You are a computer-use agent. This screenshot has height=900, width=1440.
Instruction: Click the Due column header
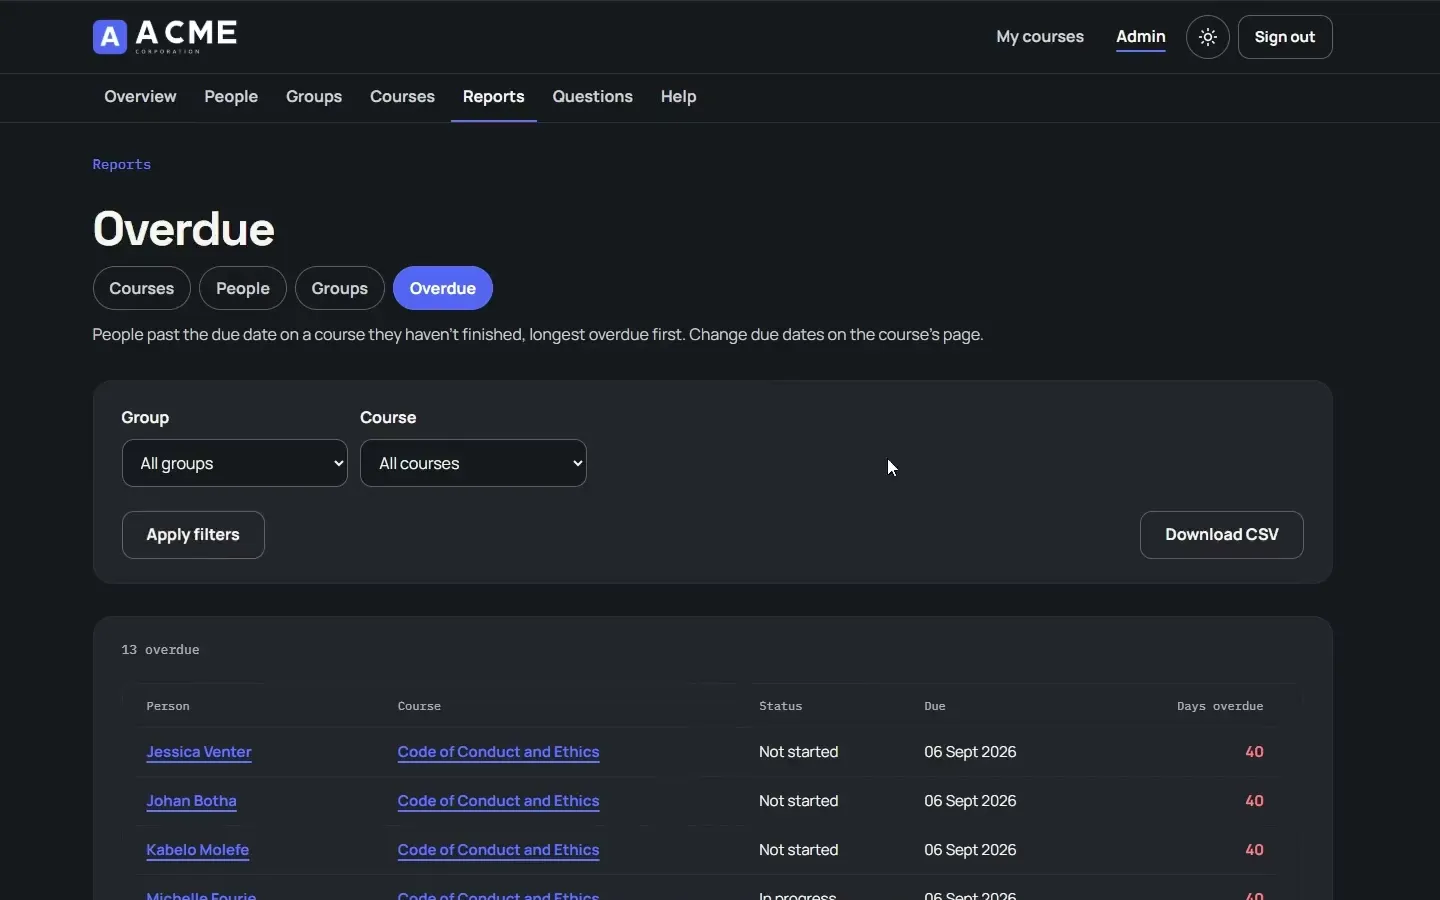[x=935, y=707]
